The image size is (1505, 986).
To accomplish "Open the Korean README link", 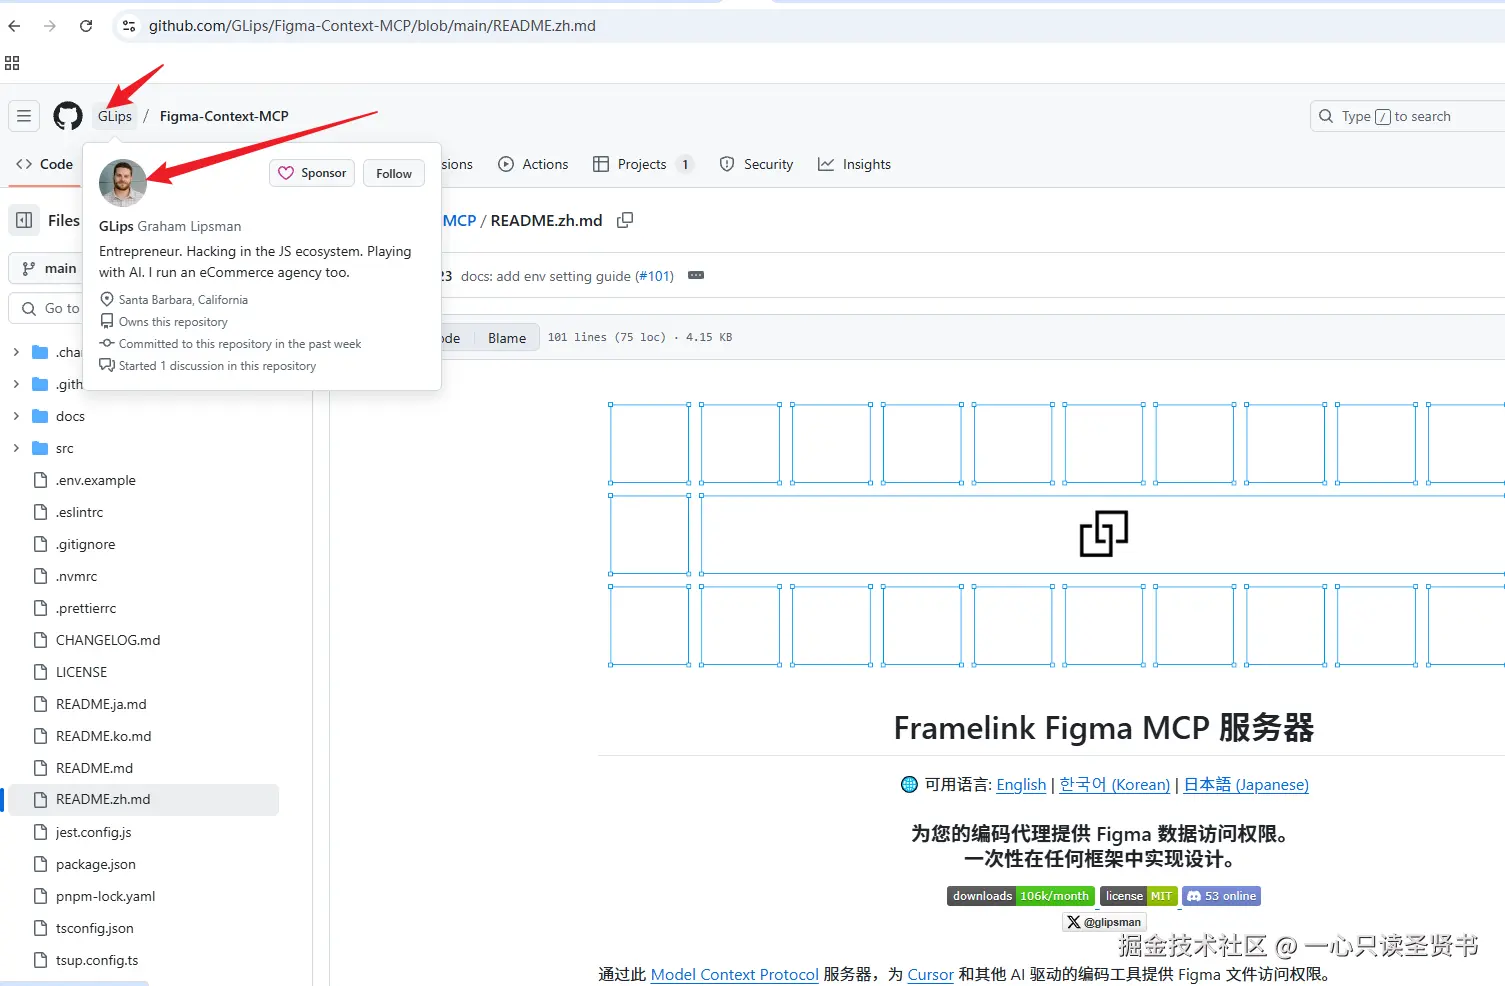I will coord(1114,785).
